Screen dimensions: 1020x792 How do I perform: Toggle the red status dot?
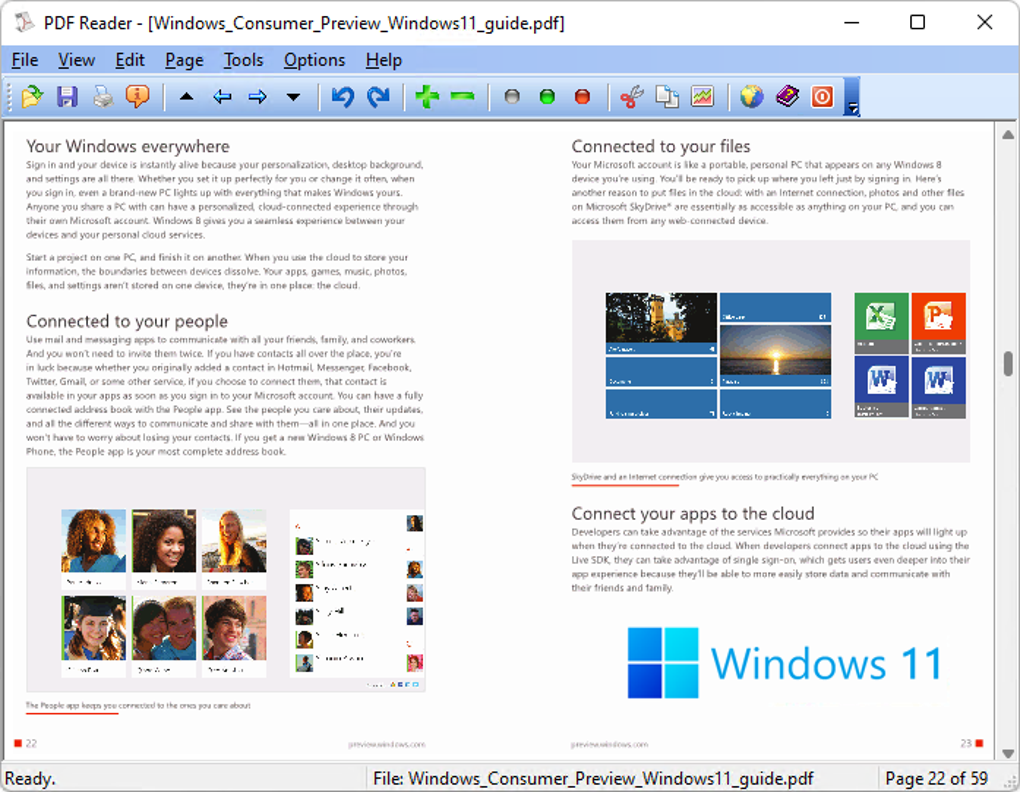[x=581, y=96]
